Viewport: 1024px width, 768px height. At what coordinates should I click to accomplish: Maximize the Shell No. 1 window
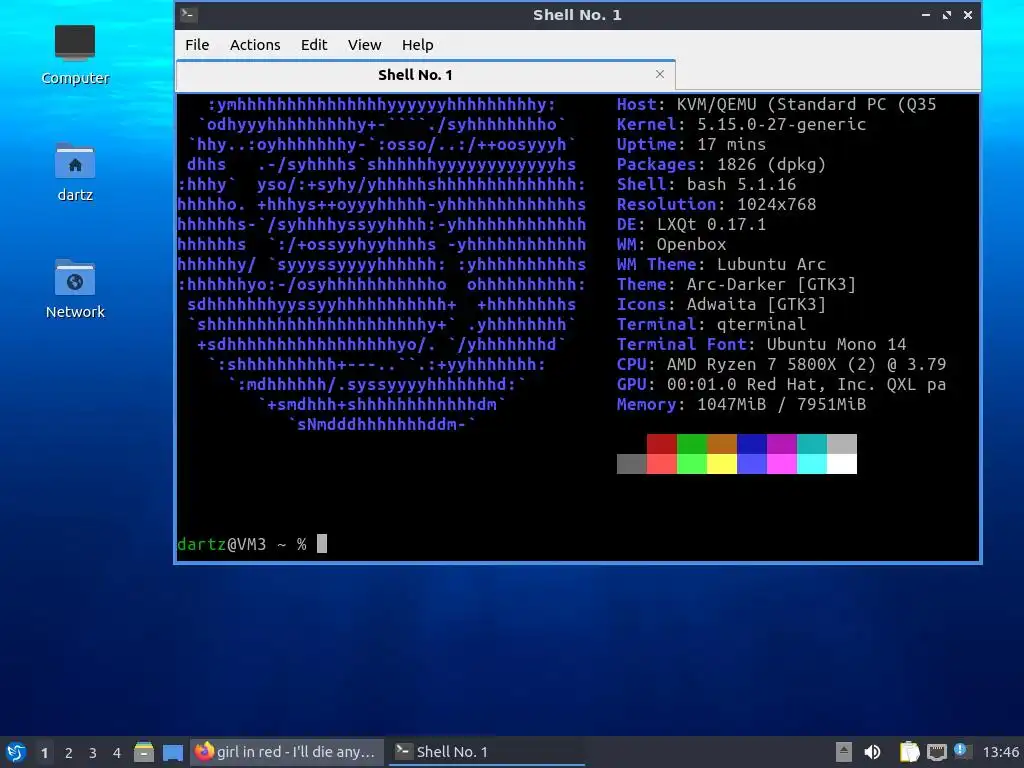pyautogui.click(x=946, y=14)
